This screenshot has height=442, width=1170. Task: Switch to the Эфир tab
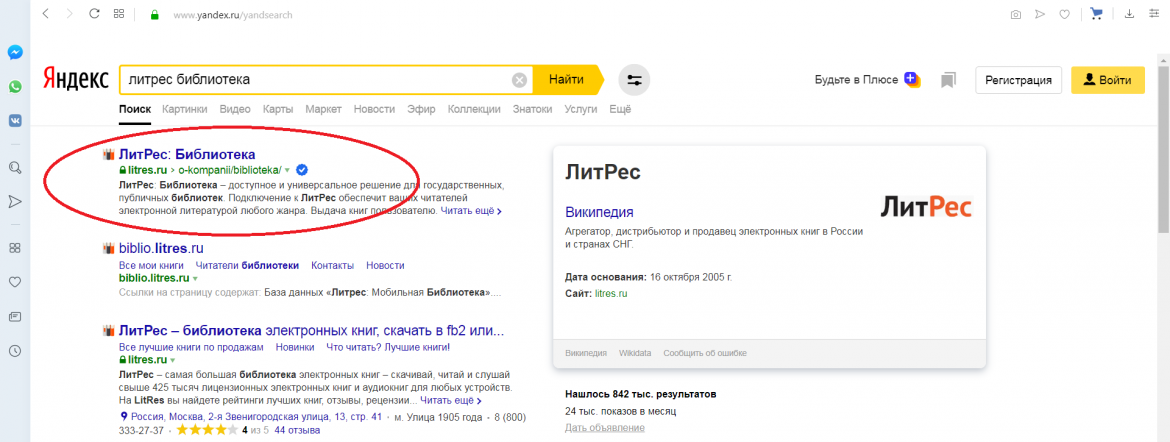coord(421,109)
